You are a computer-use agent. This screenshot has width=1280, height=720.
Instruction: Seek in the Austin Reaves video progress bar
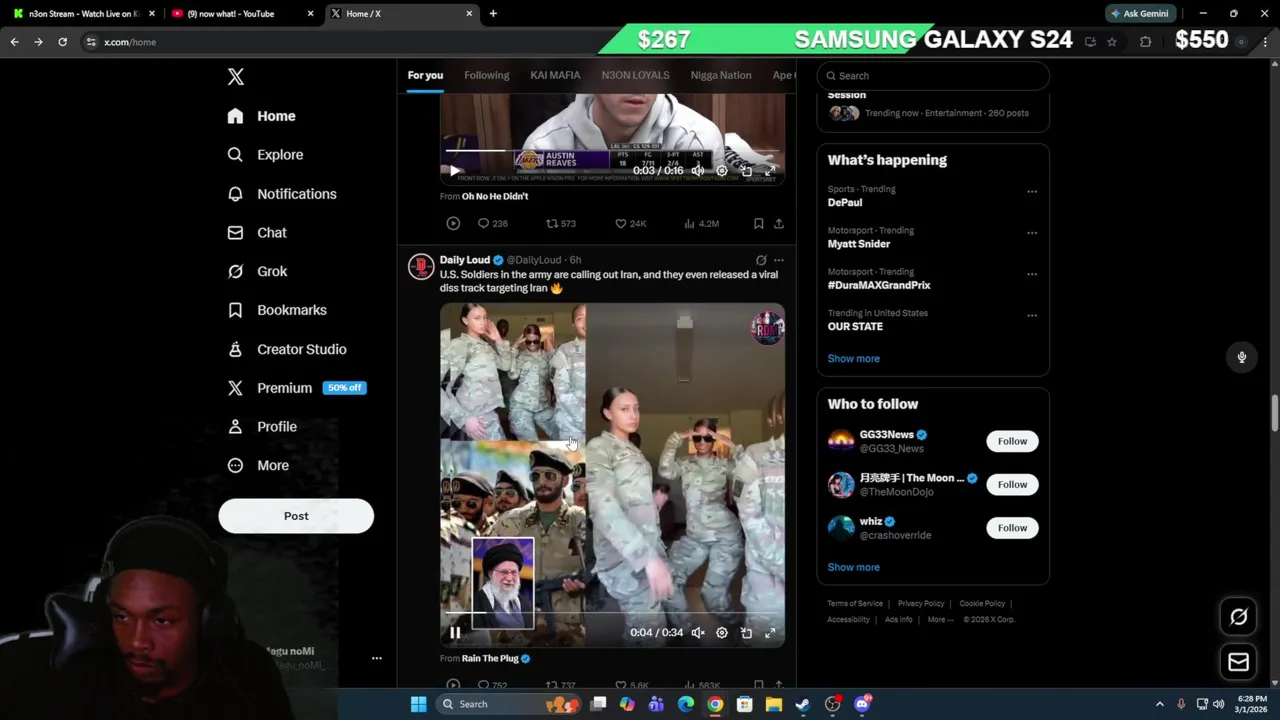coord(612,151)
